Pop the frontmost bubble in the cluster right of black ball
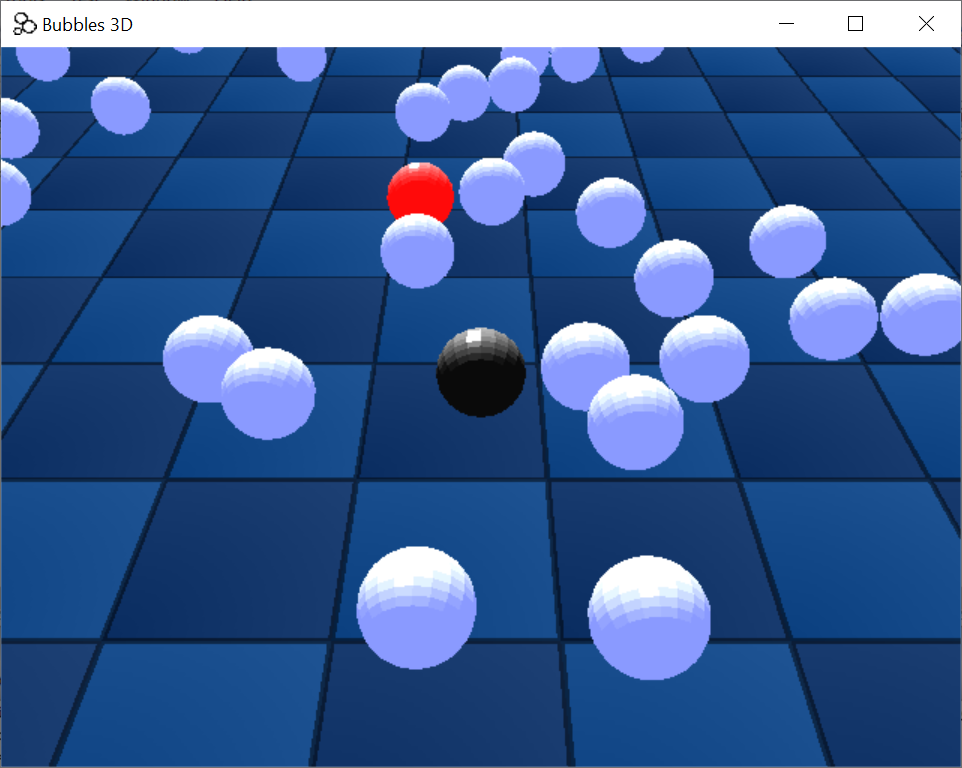 point(635,422)
